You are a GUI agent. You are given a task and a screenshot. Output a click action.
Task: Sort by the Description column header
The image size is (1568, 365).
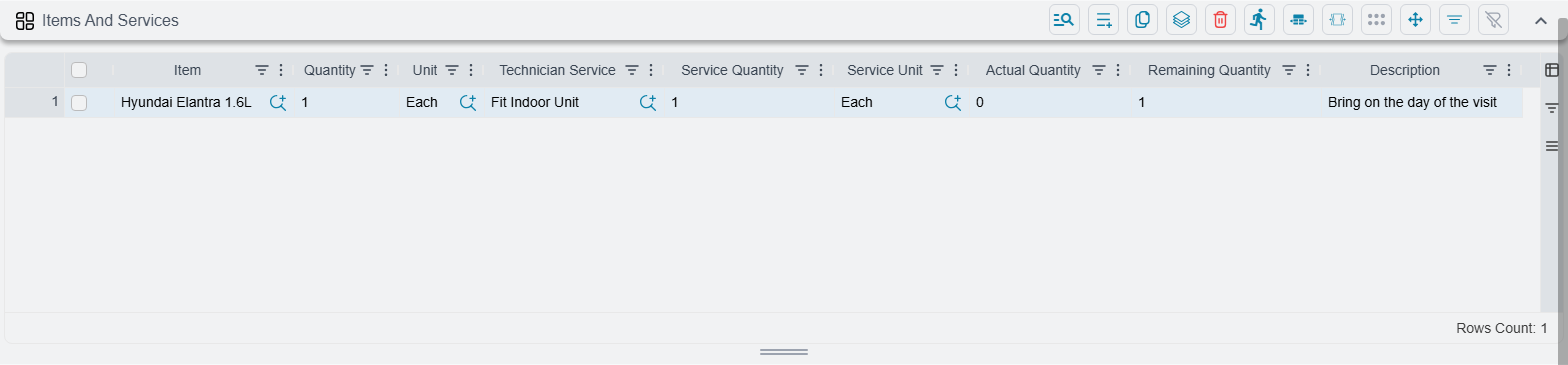click(1405, 70)
